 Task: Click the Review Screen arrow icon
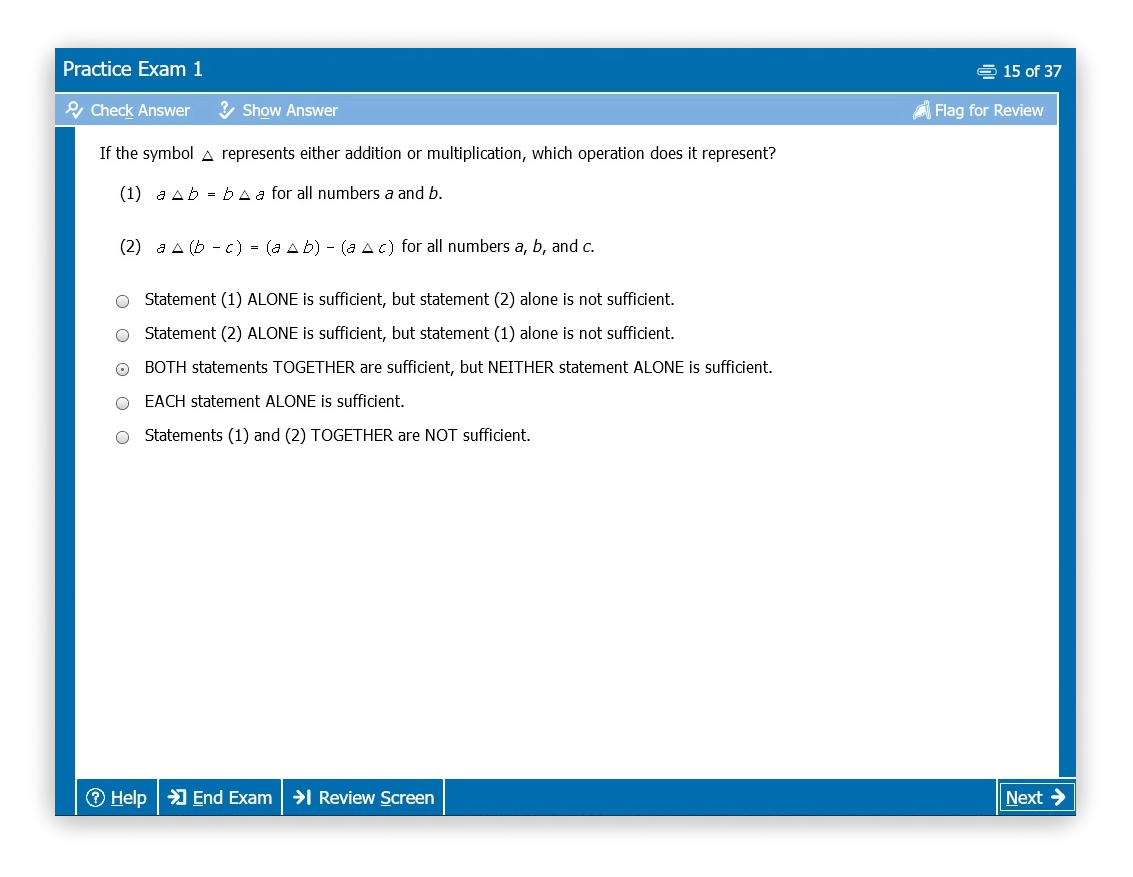pyautogui.click(x=302, y=797)
